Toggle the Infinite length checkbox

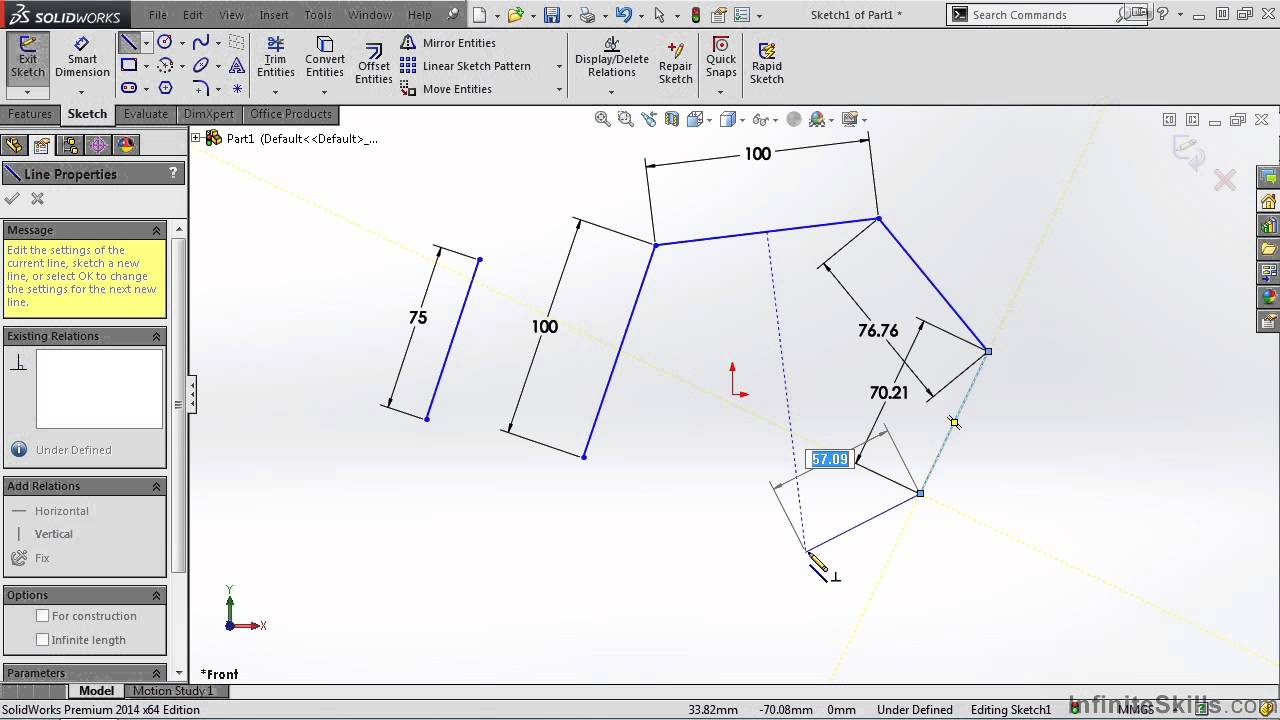click(x=42, y=640)
